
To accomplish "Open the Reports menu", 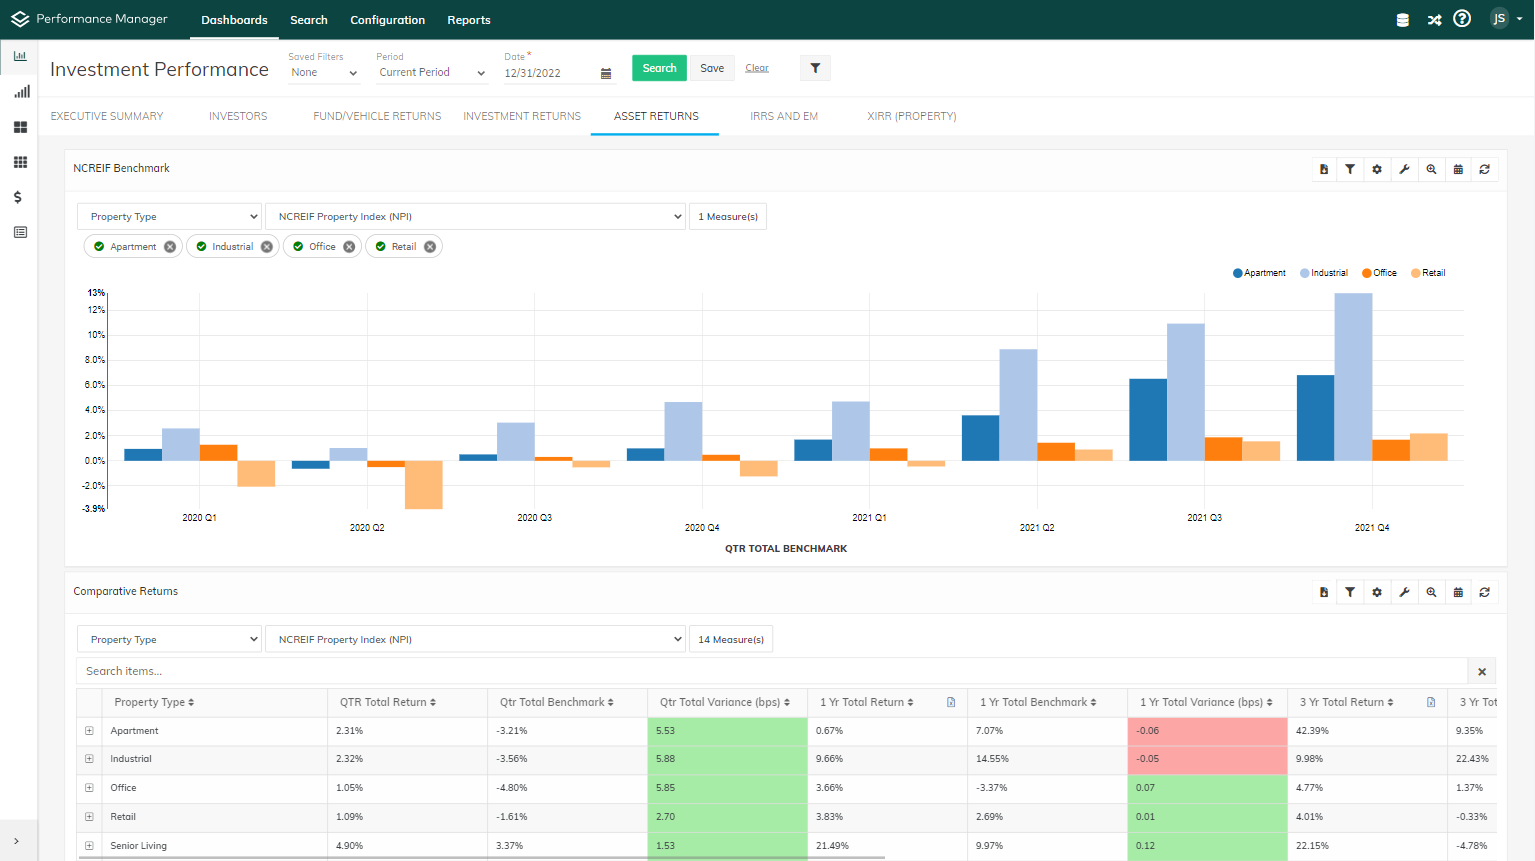I will click(469, 20).
